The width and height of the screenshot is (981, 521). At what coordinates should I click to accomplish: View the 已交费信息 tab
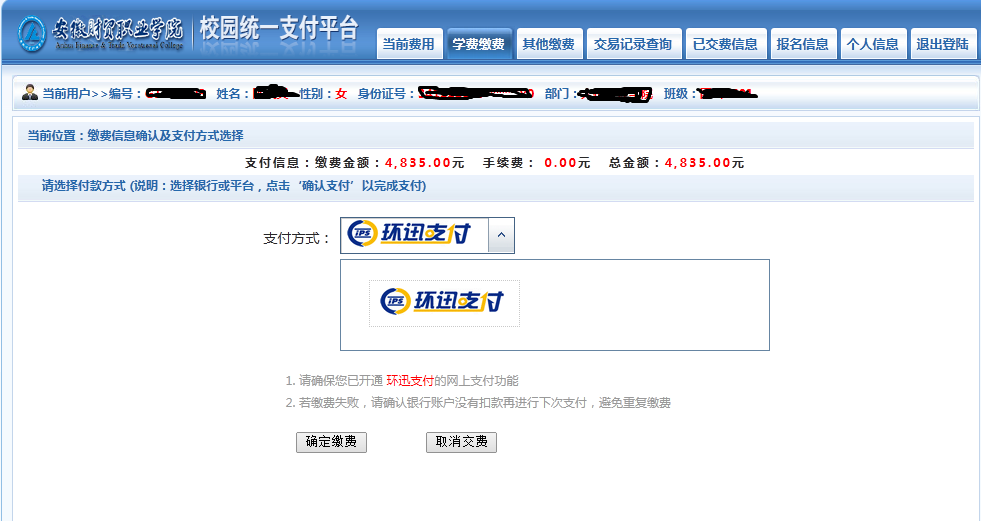point(725,44)
